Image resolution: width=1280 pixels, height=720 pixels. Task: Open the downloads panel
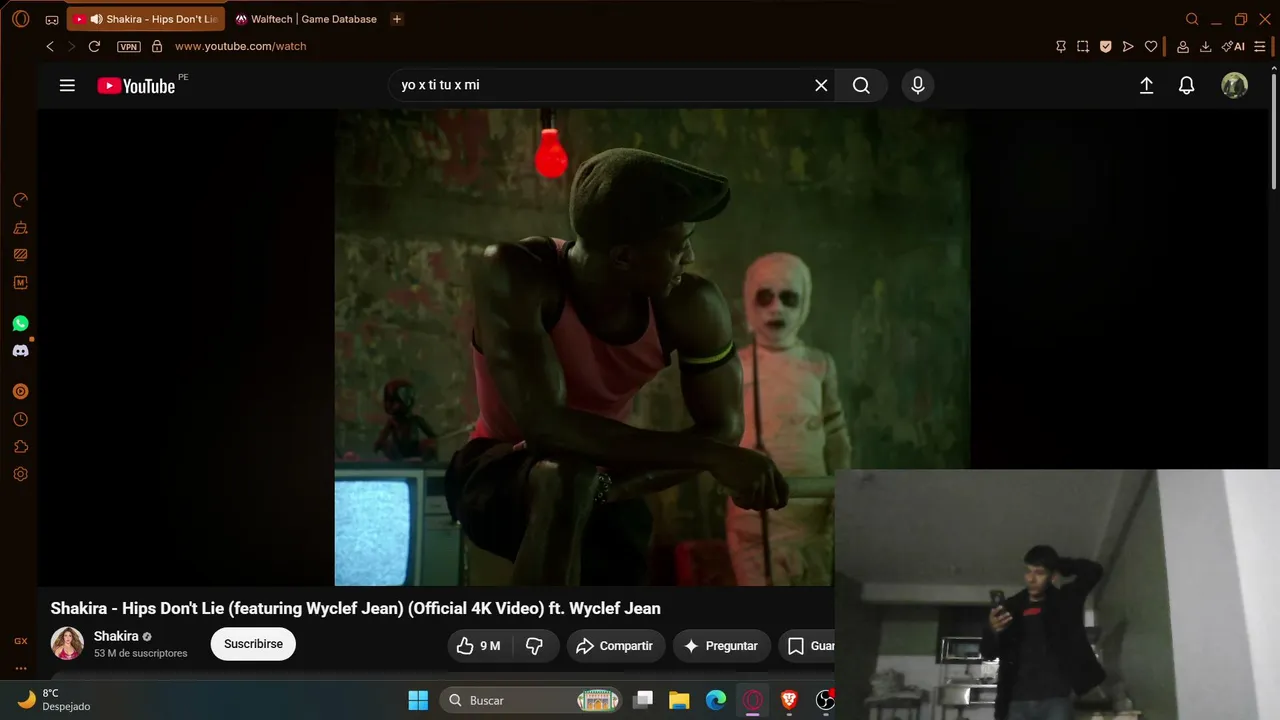point(1206,46)
